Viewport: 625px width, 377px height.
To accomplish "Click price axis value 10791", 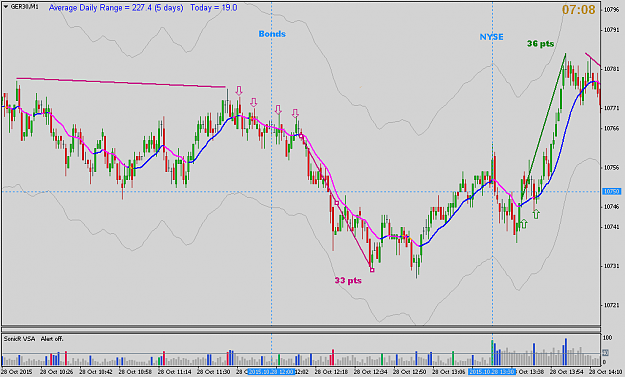I will (x=611, y=29).
